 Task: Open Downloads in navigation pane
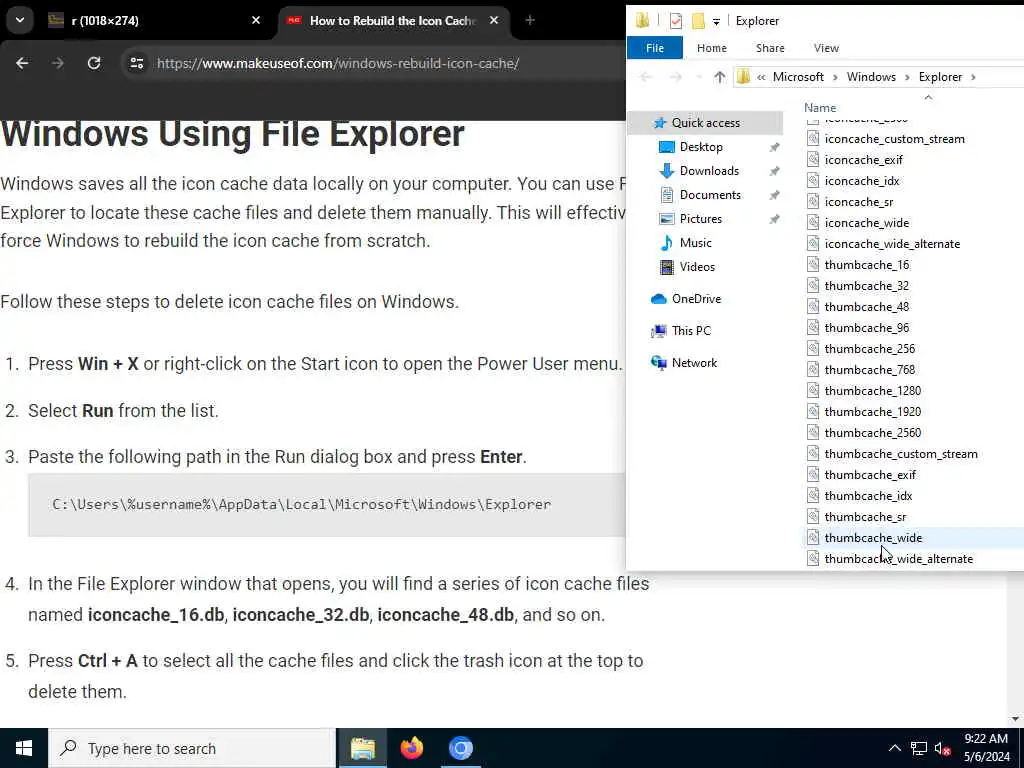point(709,171)
